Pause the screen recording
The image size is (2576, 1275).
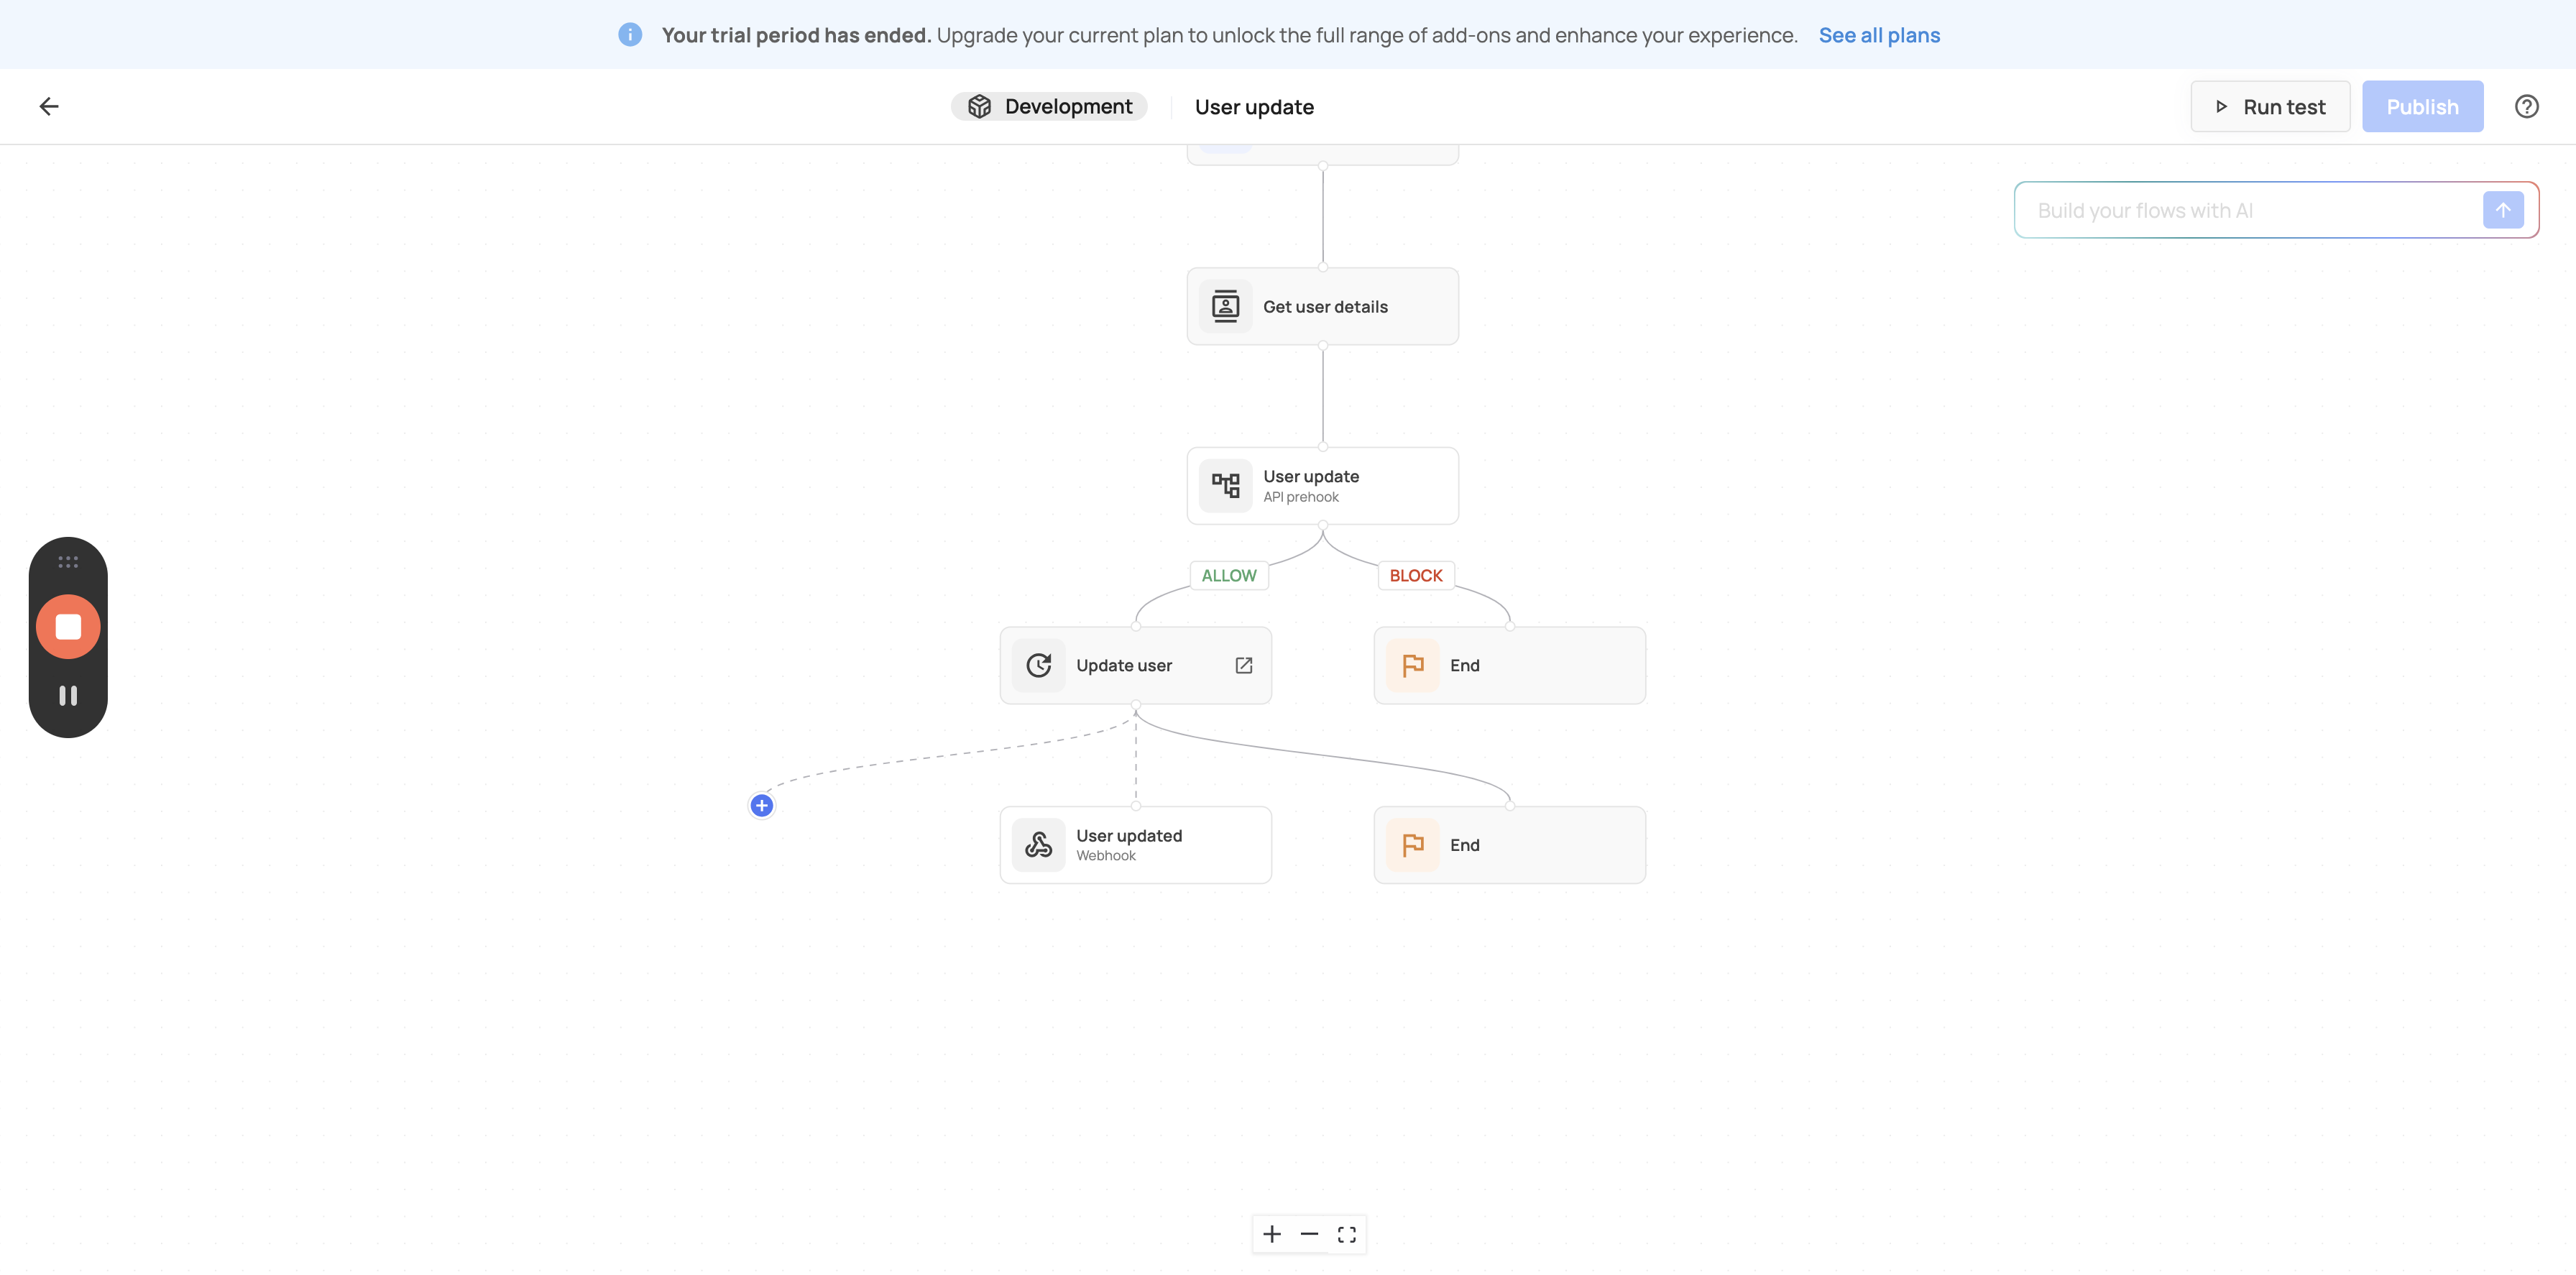coord(68,696)
